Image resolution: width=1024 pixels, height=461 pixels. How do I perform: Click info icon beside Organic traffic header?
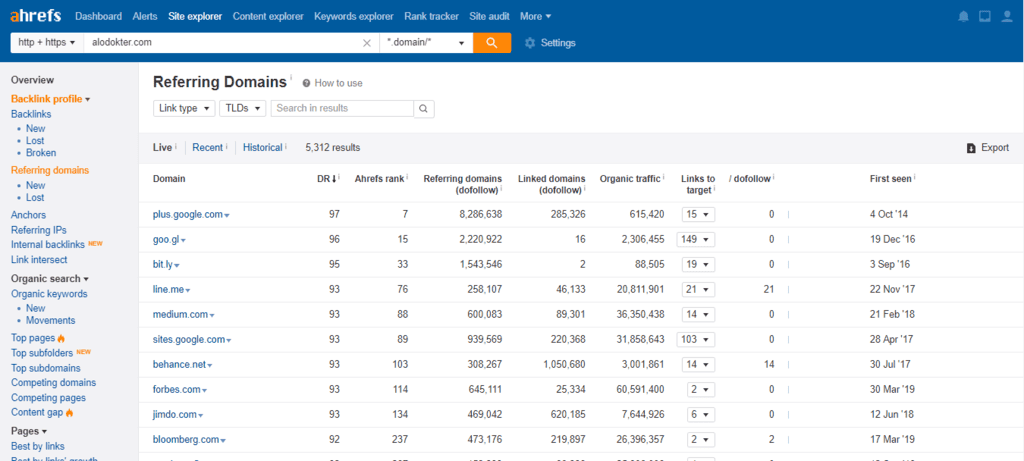[663, 176]
